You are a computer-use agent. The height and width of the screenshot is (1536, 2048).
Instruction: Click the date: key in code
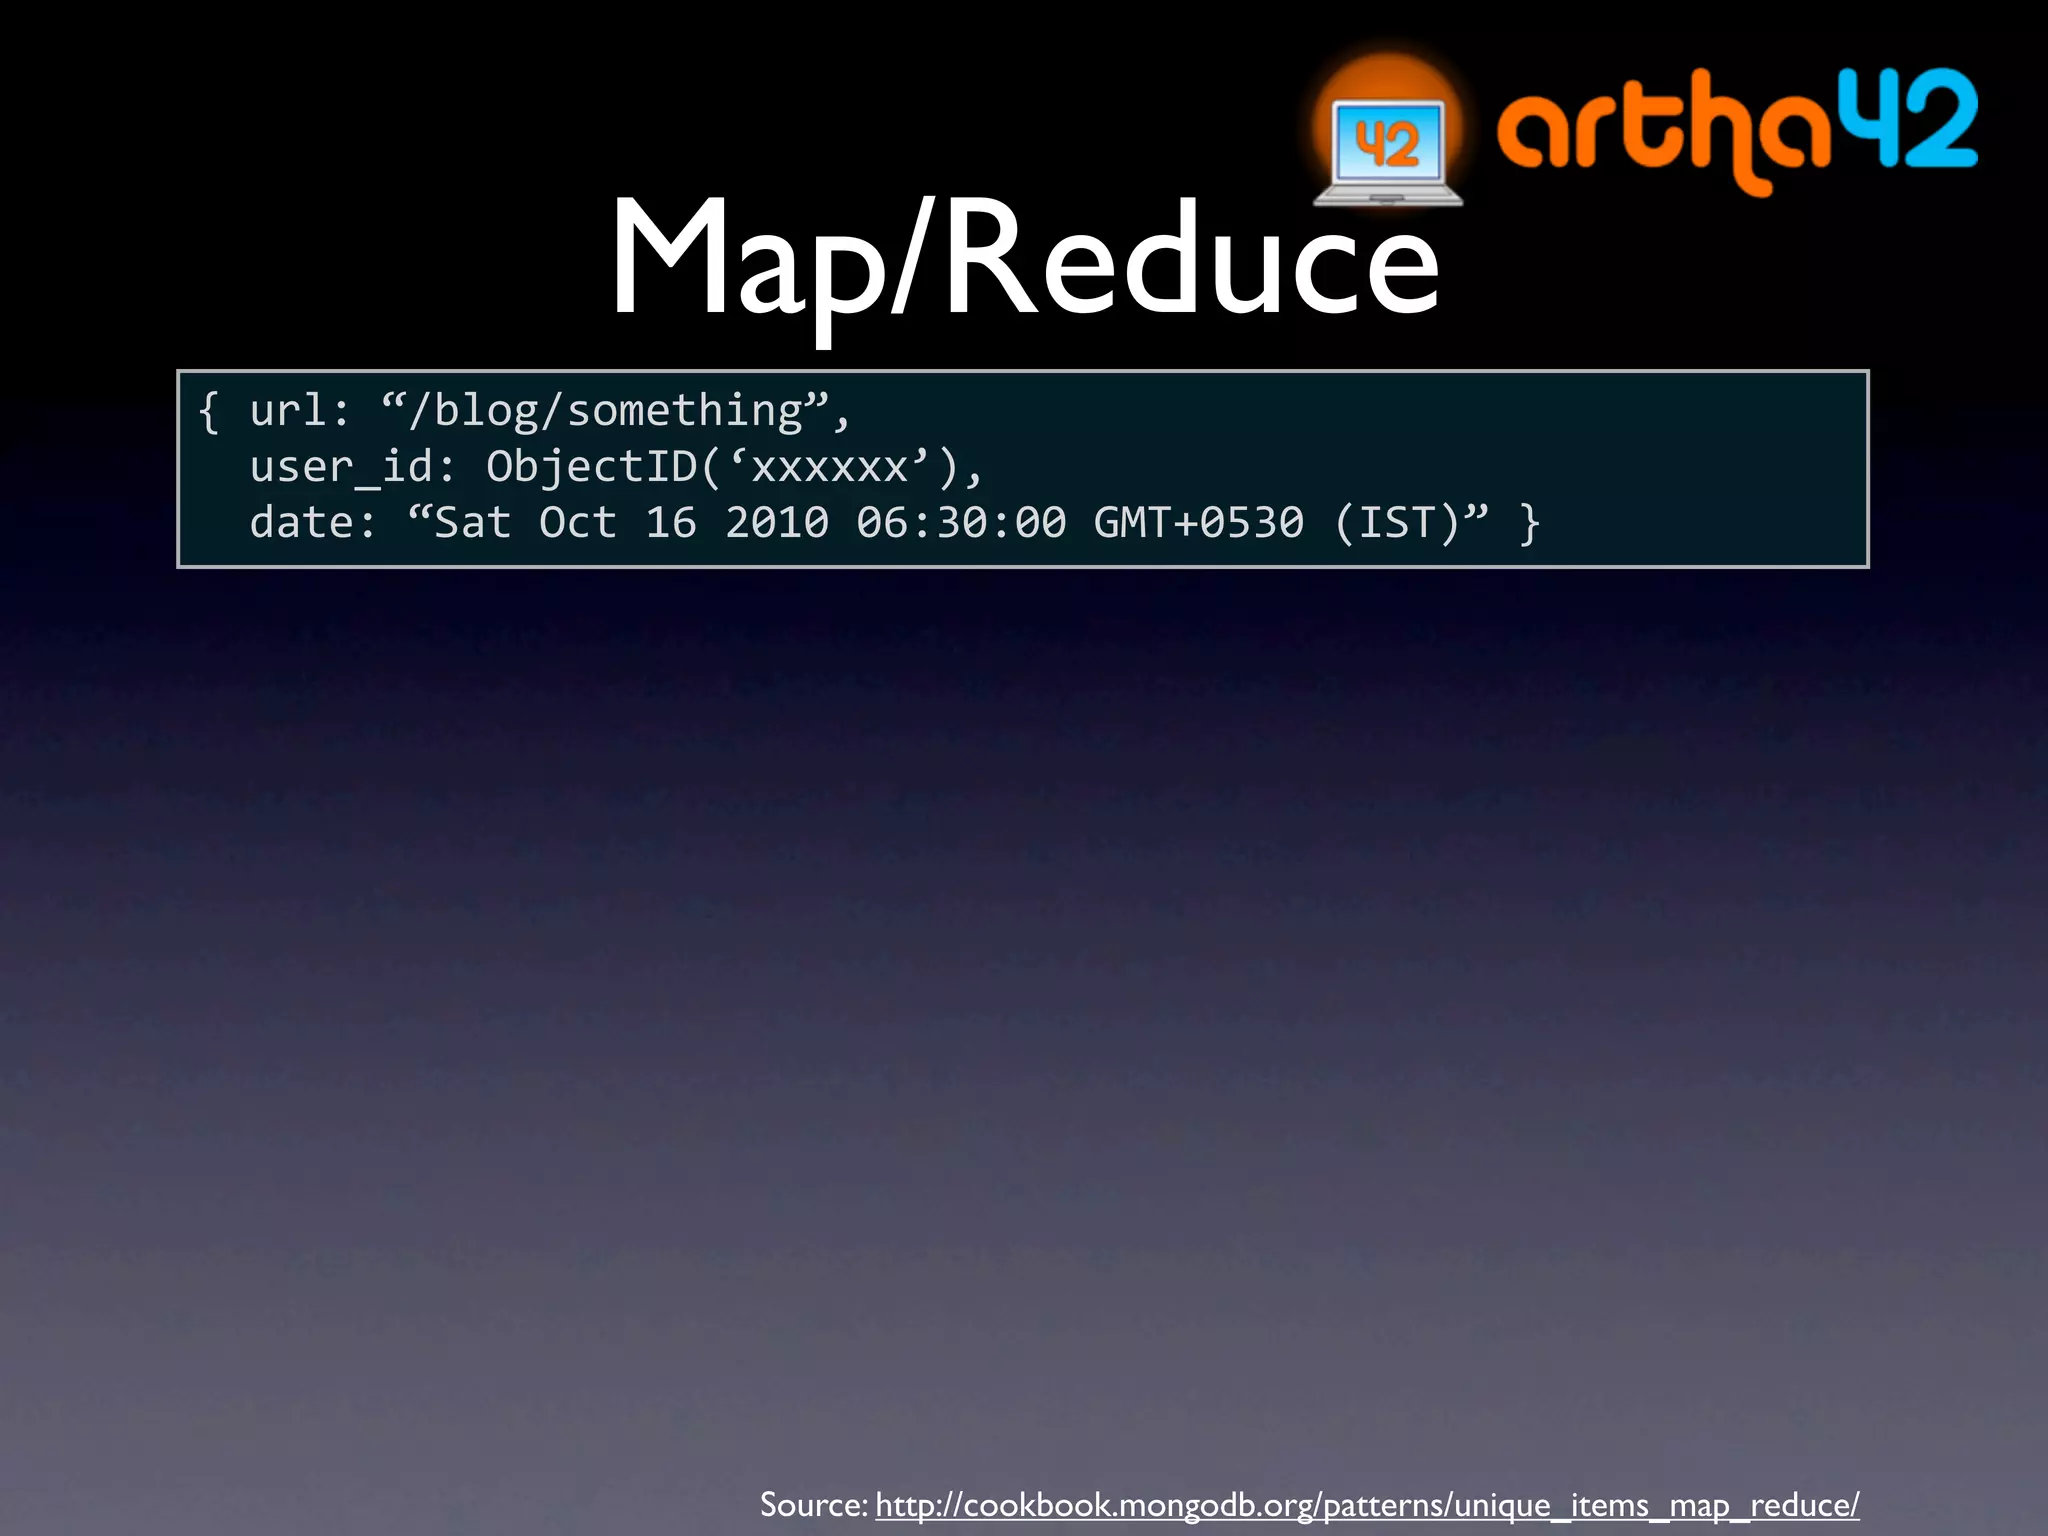point(312,523)
